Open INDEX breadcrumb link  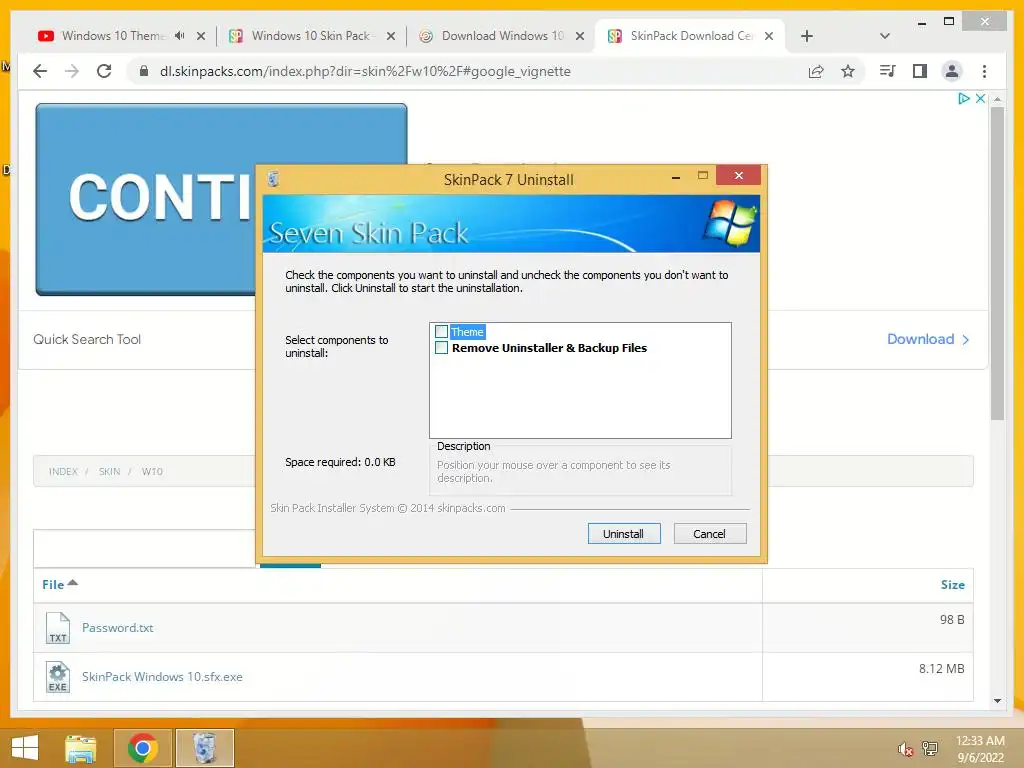click(63, 472)
